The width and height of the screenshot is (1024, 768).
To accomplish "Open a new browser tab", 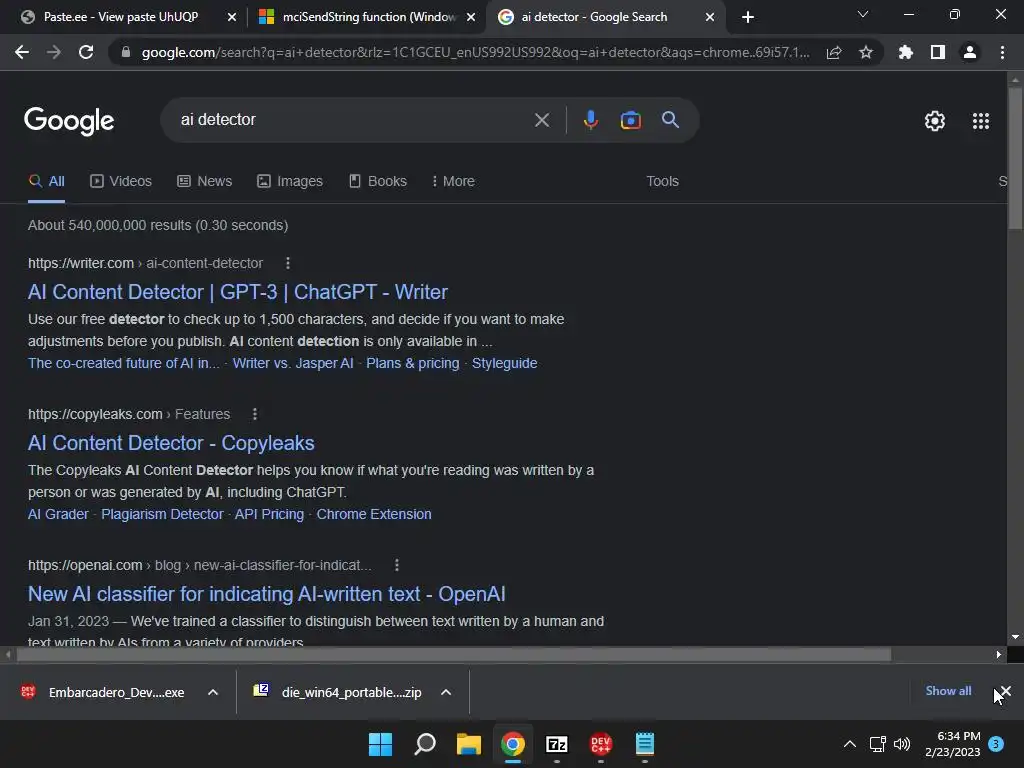I will [748, 17].
